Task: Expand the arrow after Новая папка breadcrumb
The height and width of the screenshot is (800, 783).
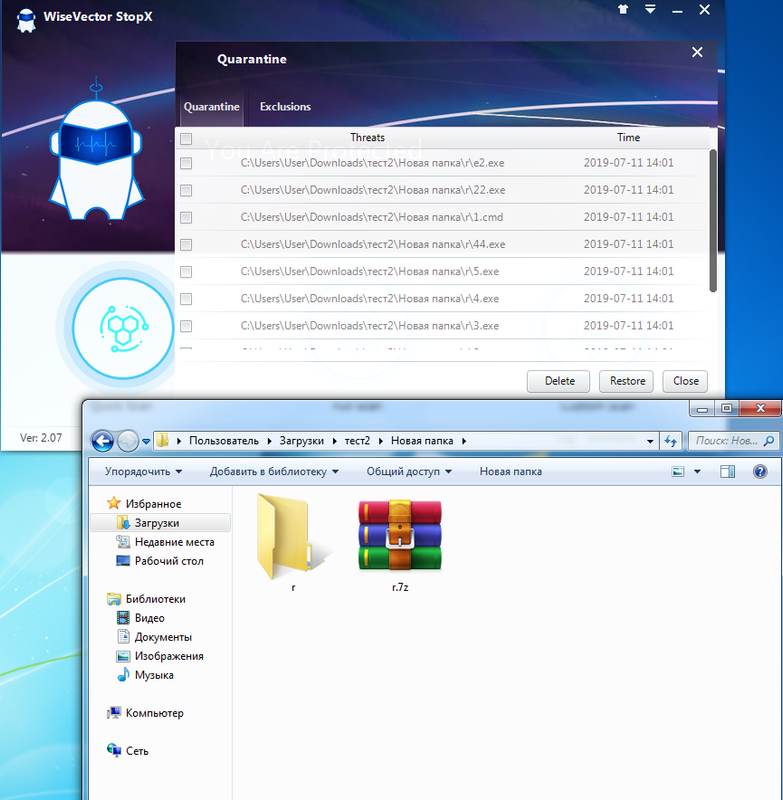Action: [464, 441]
